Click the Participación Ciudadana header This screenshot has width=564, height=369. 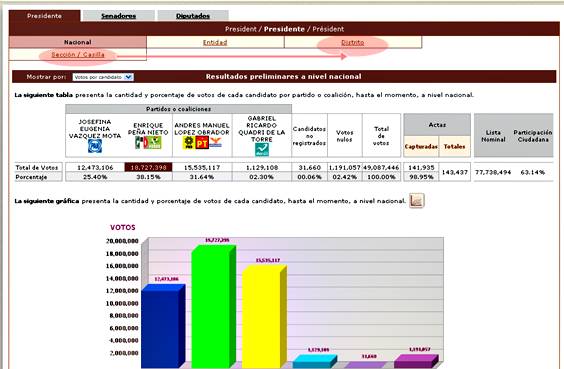[533, 136]
